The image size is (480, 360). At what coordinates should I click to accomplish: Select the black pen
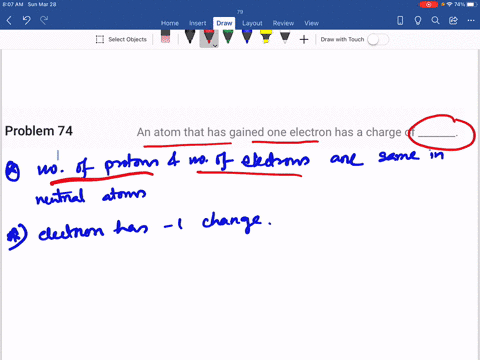click(190, 37)
